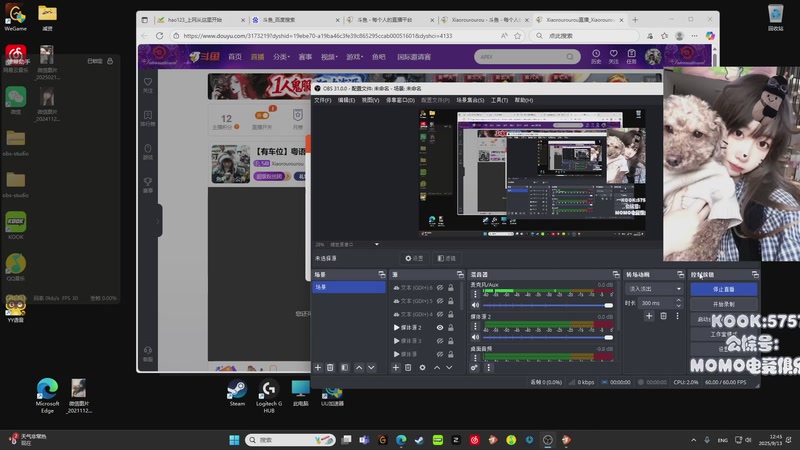This screenshot has height=450, width=800.
Task: Pop out the 混音器 dock panel
Action: 616,274
